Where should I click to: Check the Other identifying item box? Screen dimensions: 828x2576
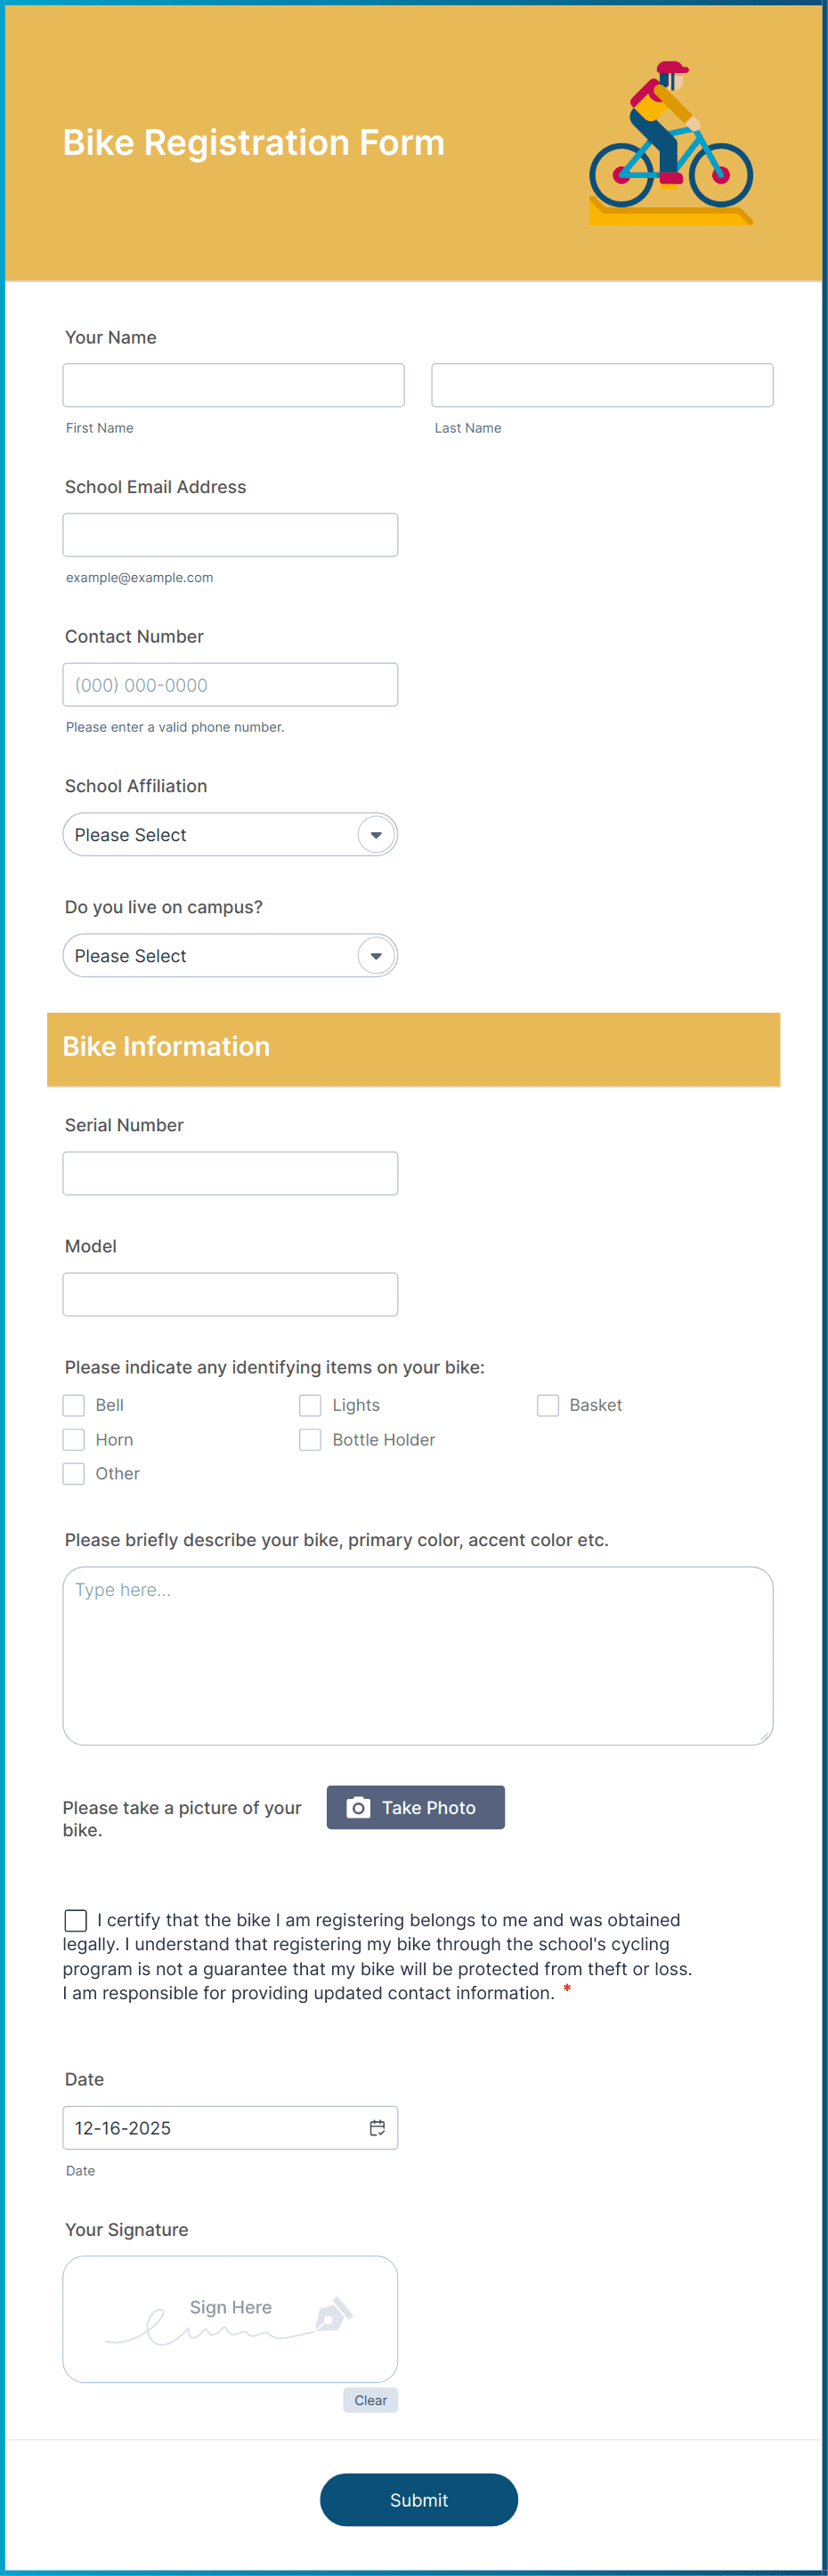pyautogui.click(x=73, y=1473)
